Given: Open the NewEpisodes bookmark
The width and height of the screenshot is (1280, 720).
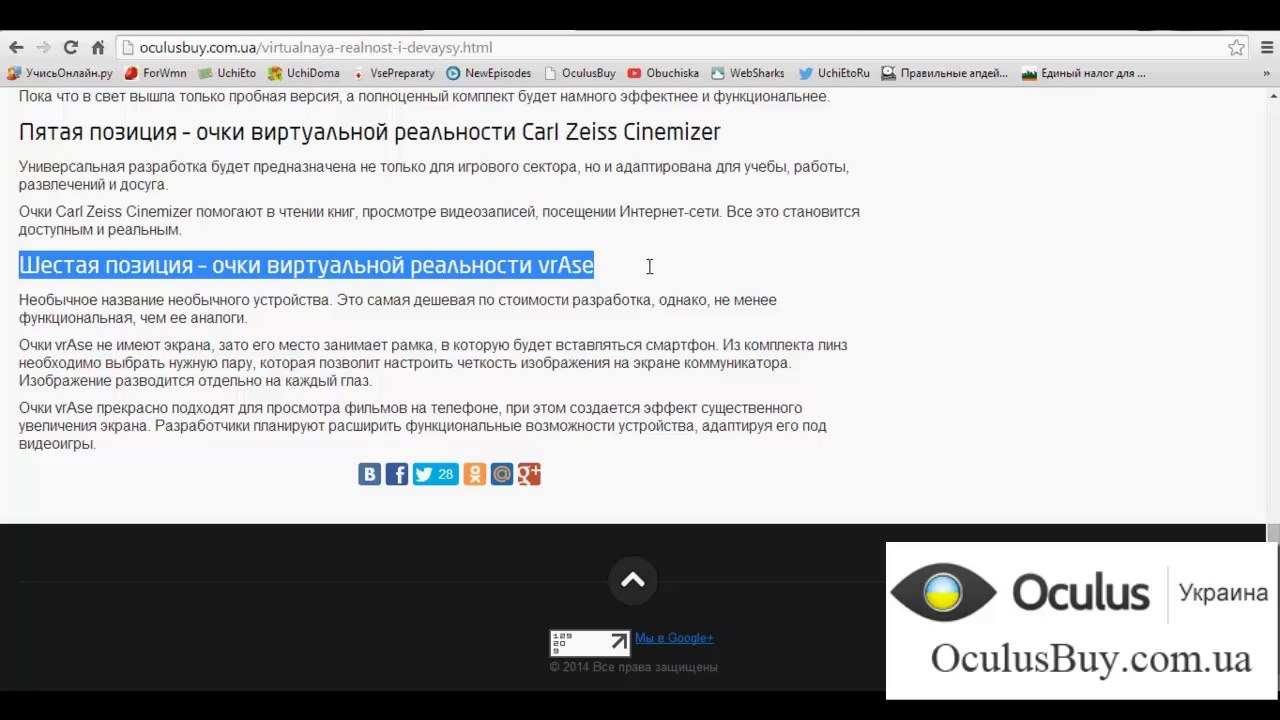Looking at the screenshot, I should [488, 73].
